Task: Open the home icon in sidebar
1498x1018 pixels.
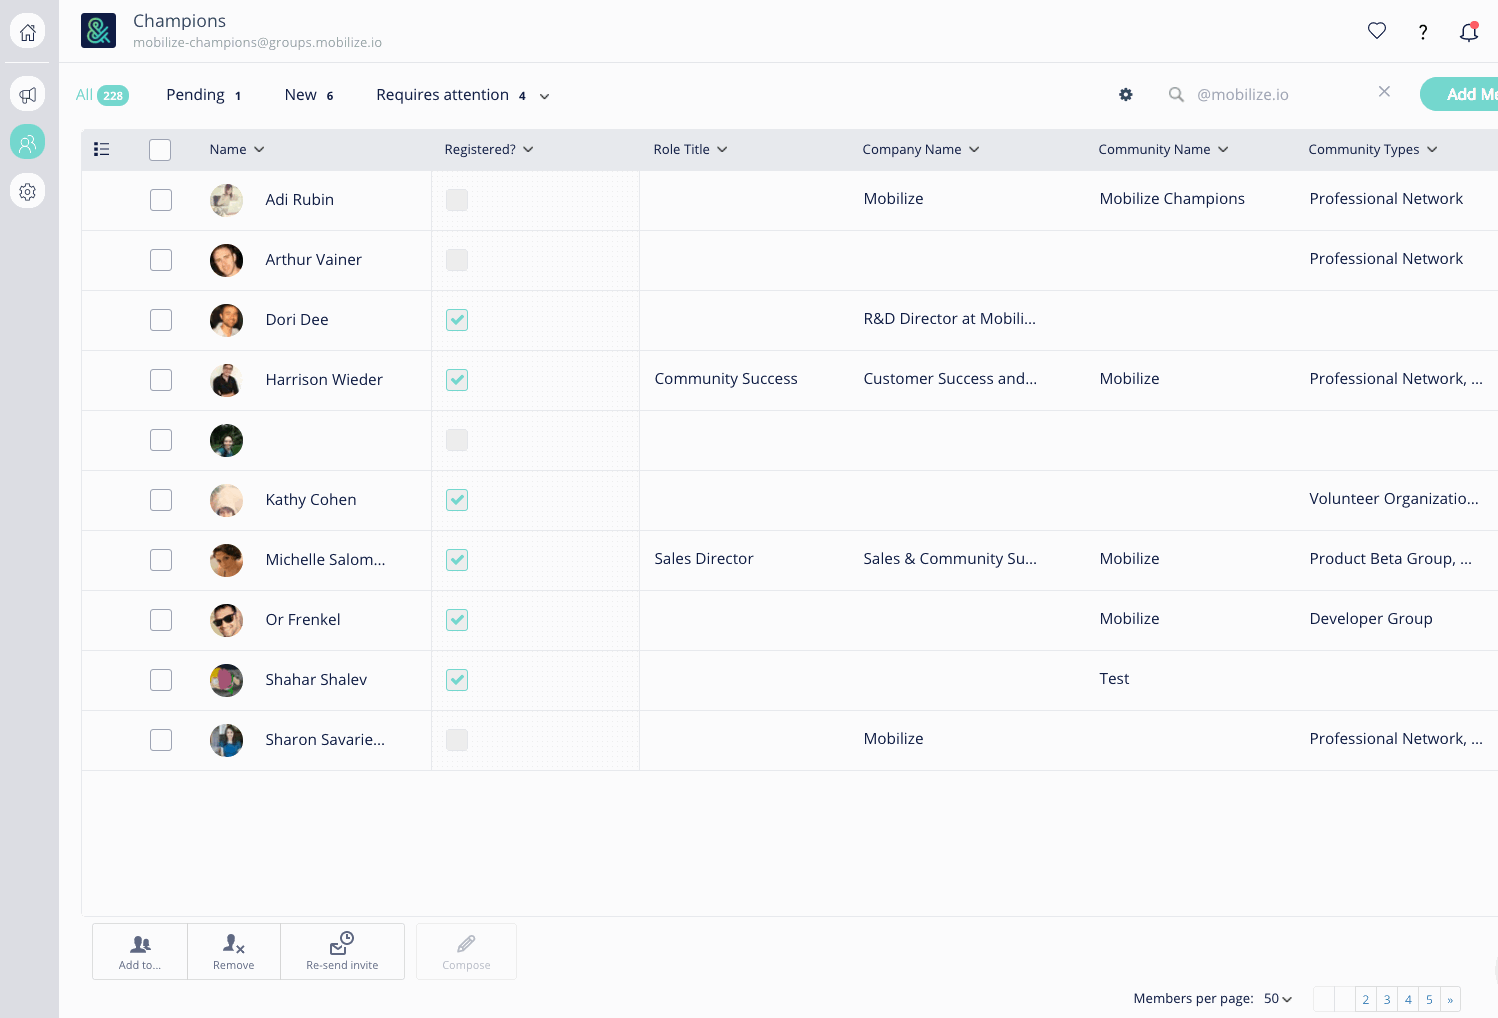Action: pyautogui.click(x=28, y=32)
